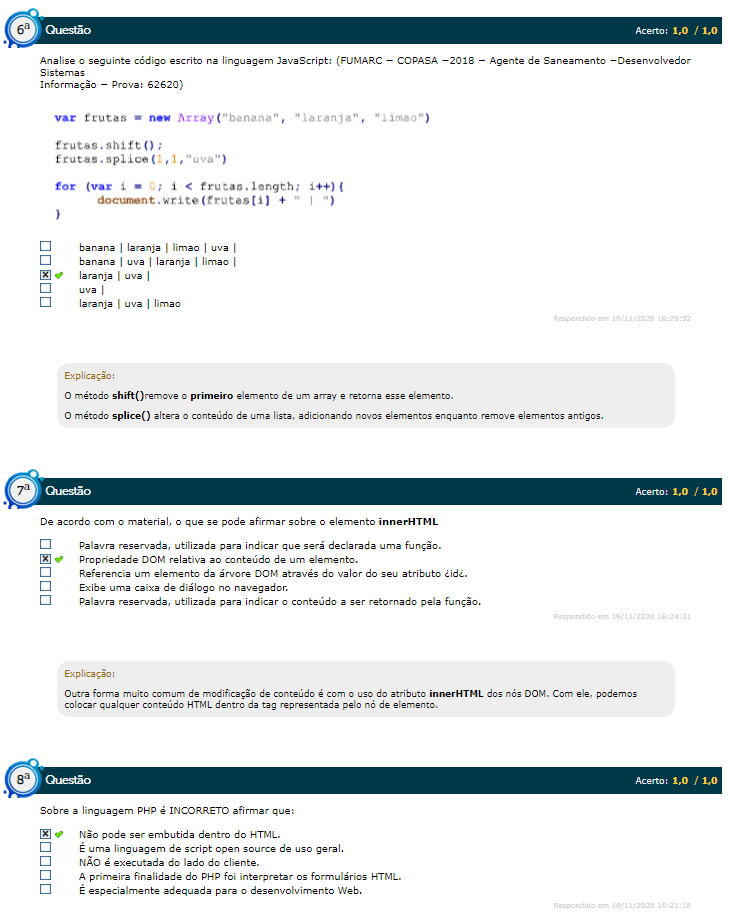The image size is (731, 922).
Task: Click green checkmark beside 'Propriedade DOM relativa' answer
Action: [x=59, y=560]
